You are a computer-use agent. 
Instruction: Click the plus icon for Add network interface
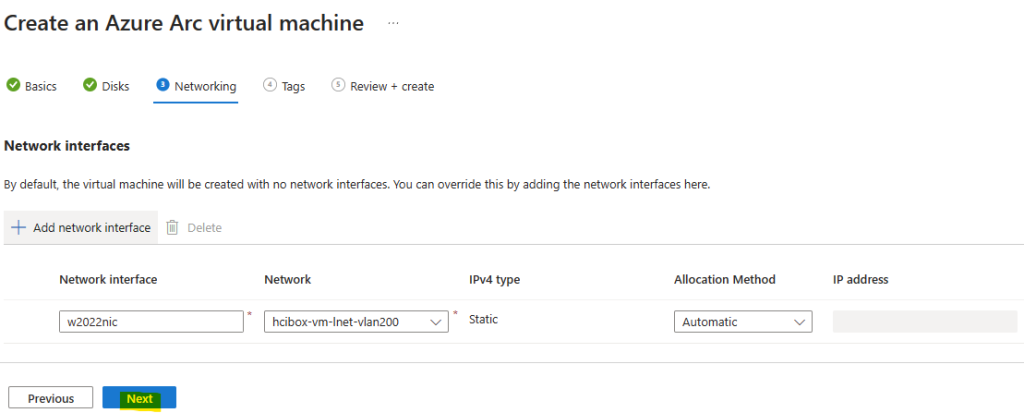(18, 227)
